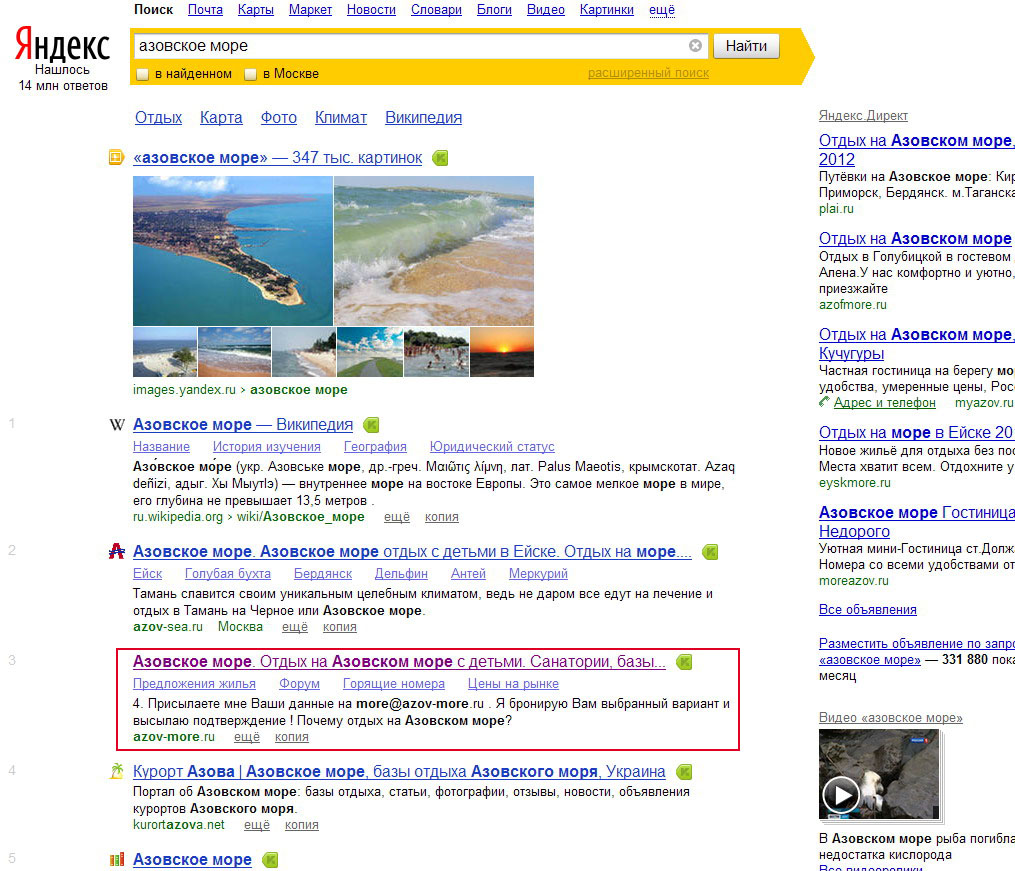This screenshot has width=1015, height=871.
Task: Open Словари in top menu
Action: tap(436, 10)
